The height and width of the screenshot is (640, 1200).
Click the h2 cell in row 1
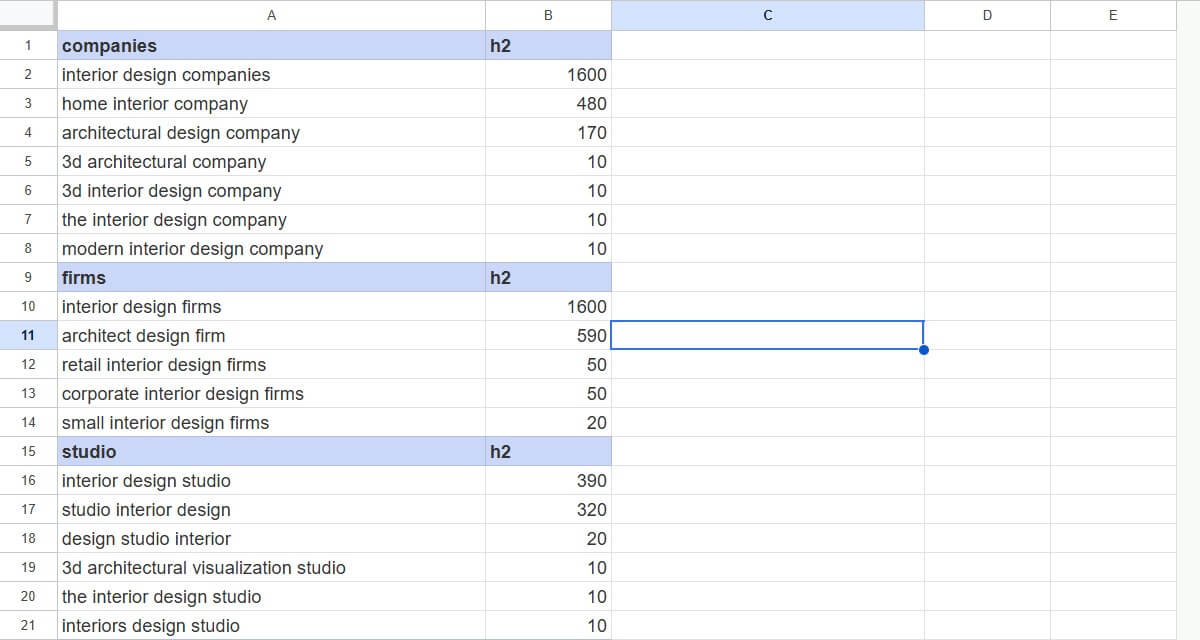pos(548,45)
